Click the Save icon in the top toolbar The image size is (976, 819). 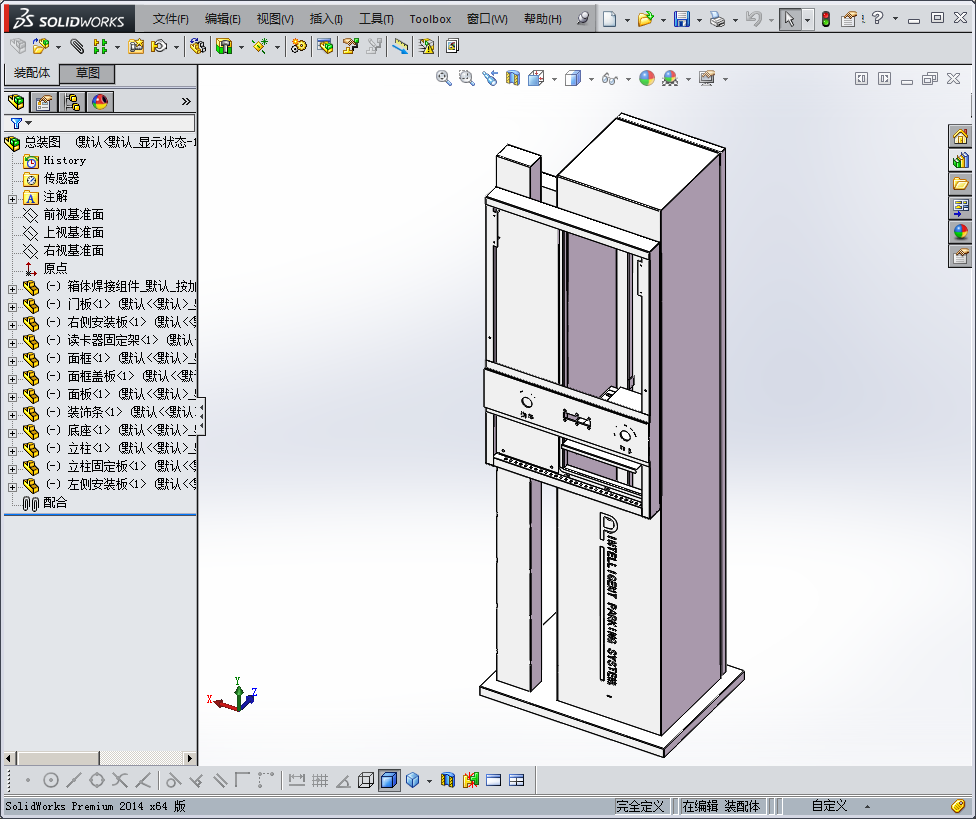pyautogui.click(x=681, y=19)
